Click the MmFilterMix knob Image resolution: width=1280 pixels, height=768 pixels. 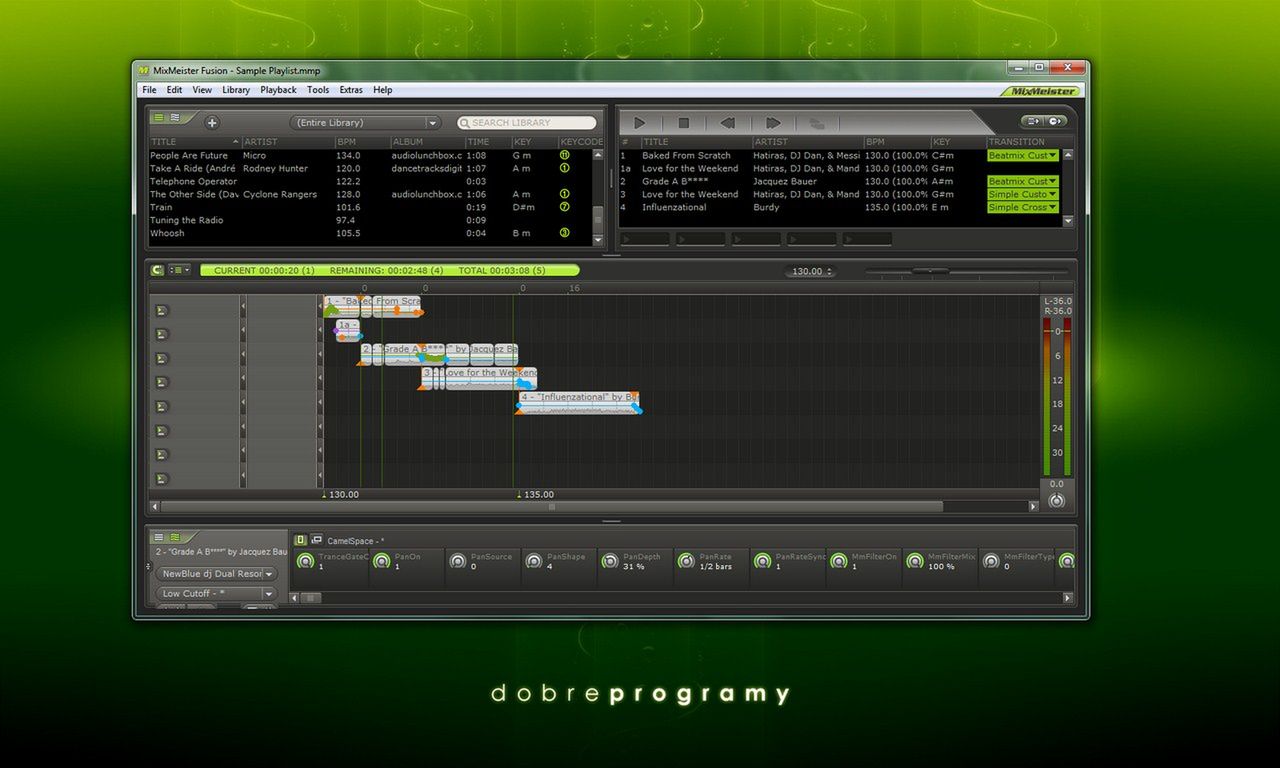pos(915,562)
